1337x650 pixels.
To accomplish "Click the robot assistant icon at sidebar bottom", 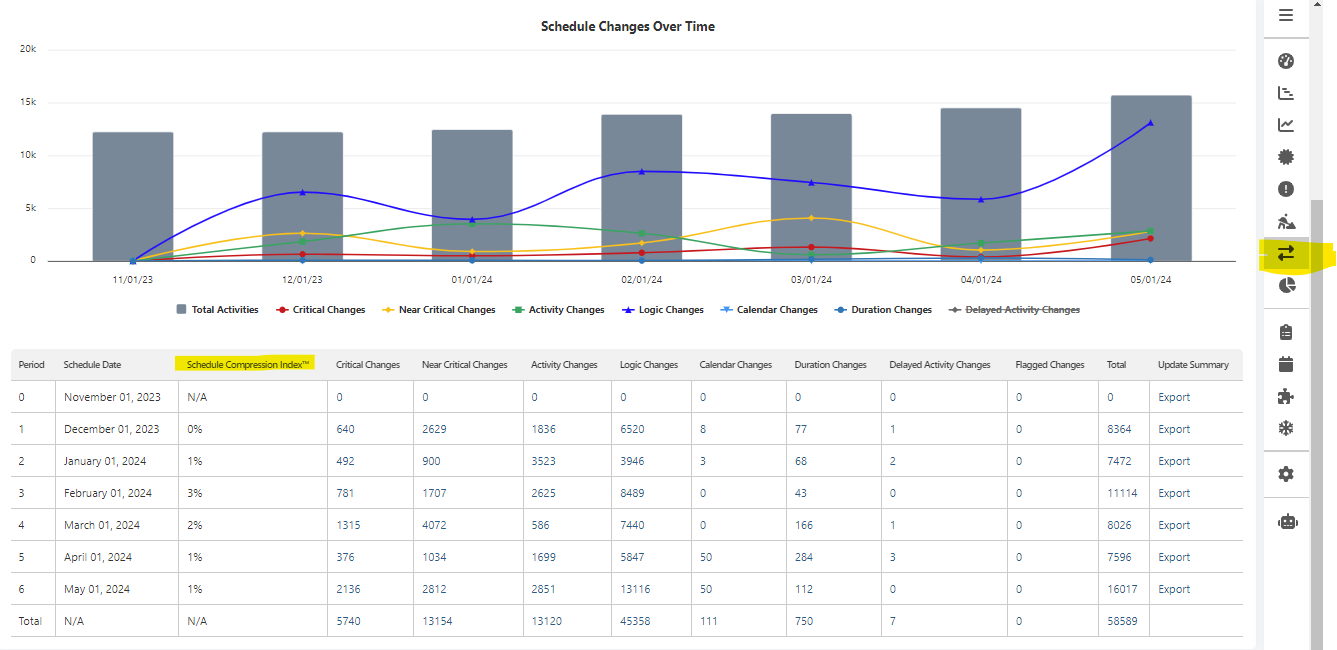I will pyautogui.click(x=1288, y=521).
